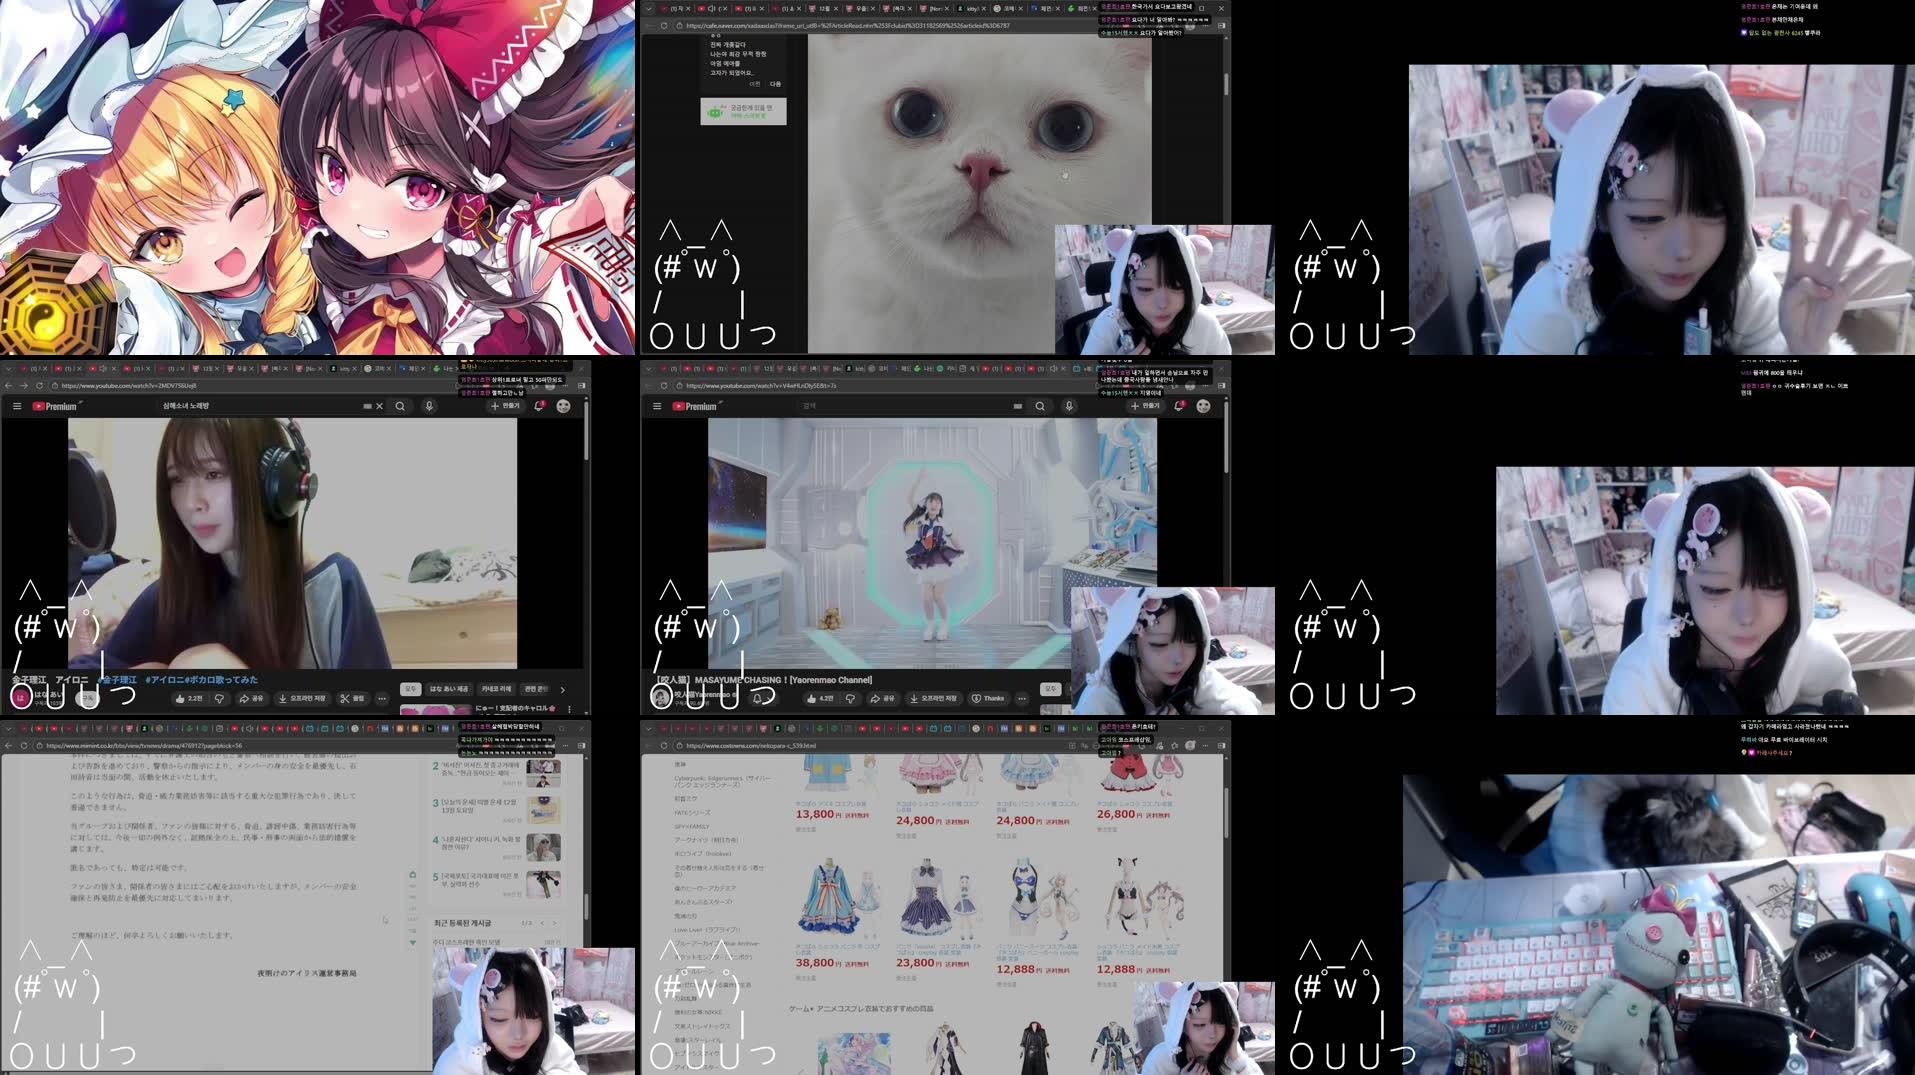Expand more filter chips with the right chevron
Viewport: 1915px width, 1075px height.
tap(563, 690)
